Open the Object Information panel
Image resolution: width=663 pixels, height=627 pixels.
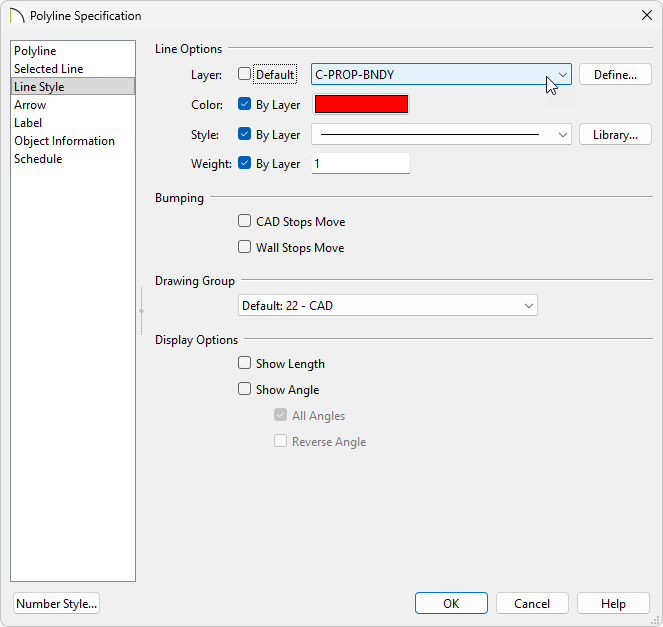coord(64,141)
